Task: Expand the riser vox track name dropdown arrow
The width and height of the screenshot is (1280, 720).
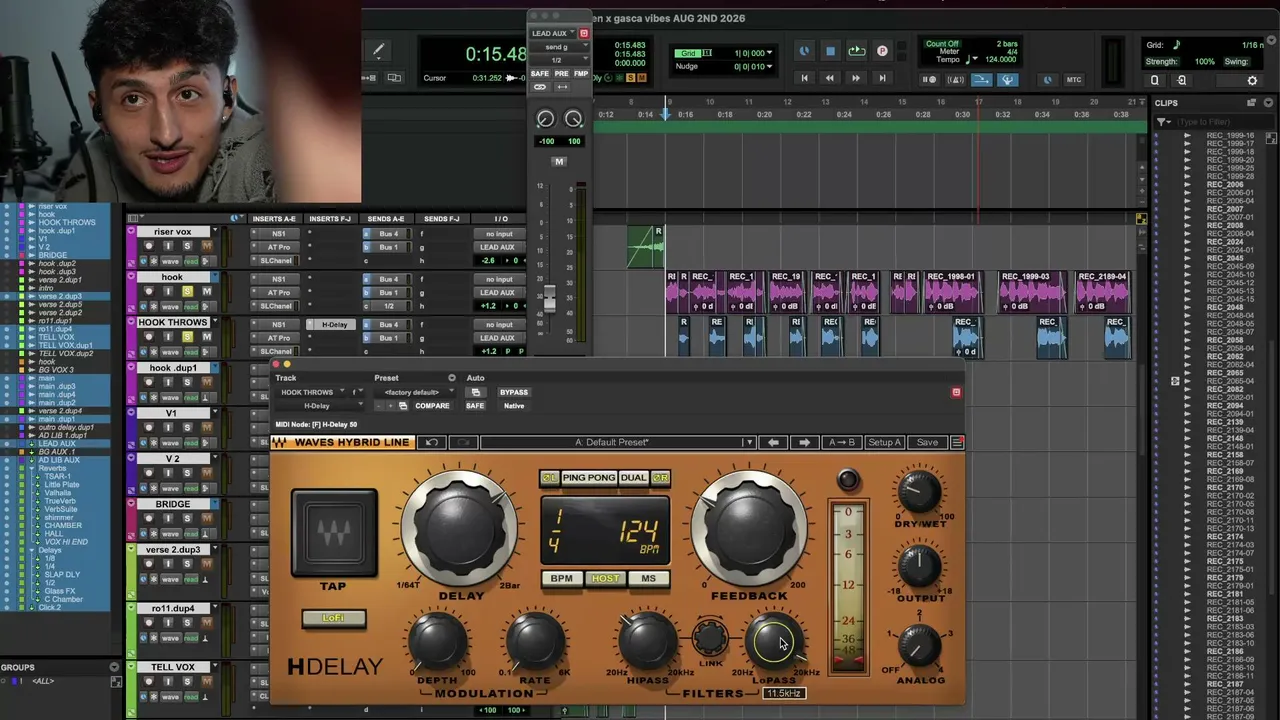Action: [x=215, y=232]
